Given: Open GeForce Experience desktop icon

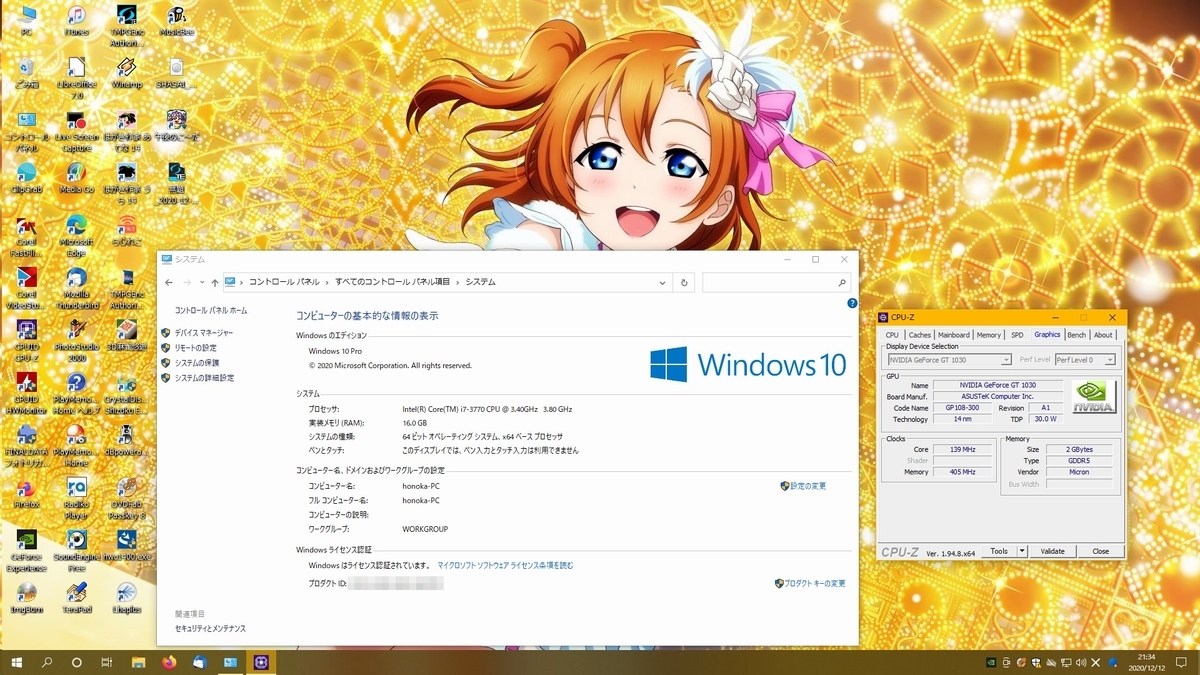Looking at the screenshot, I should click(27, 549).
